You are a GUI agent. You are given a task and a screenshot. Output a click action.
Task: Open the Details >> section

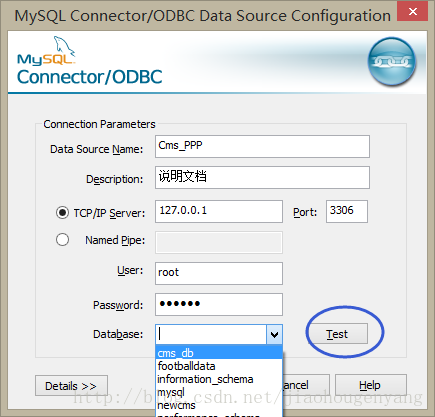coord(71,386)
